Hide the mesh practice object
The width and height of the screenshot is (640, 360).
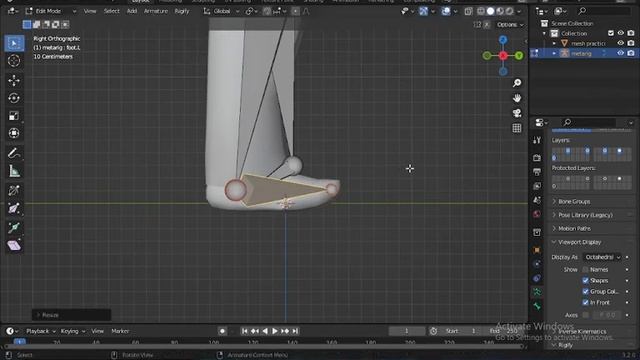tap(620, 43)
